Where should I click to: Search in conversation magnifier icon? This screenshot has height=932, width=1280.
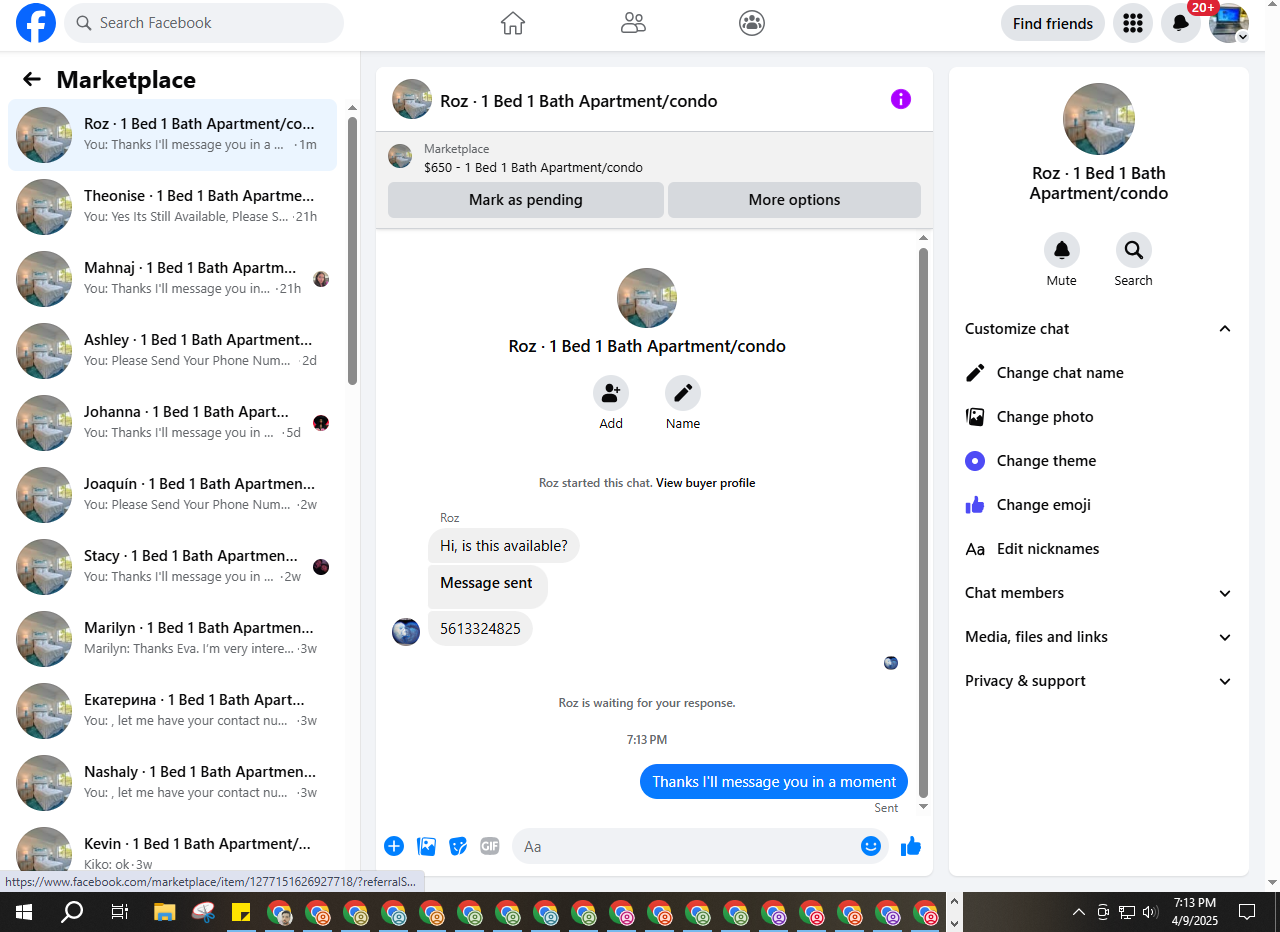point(1134,249)
